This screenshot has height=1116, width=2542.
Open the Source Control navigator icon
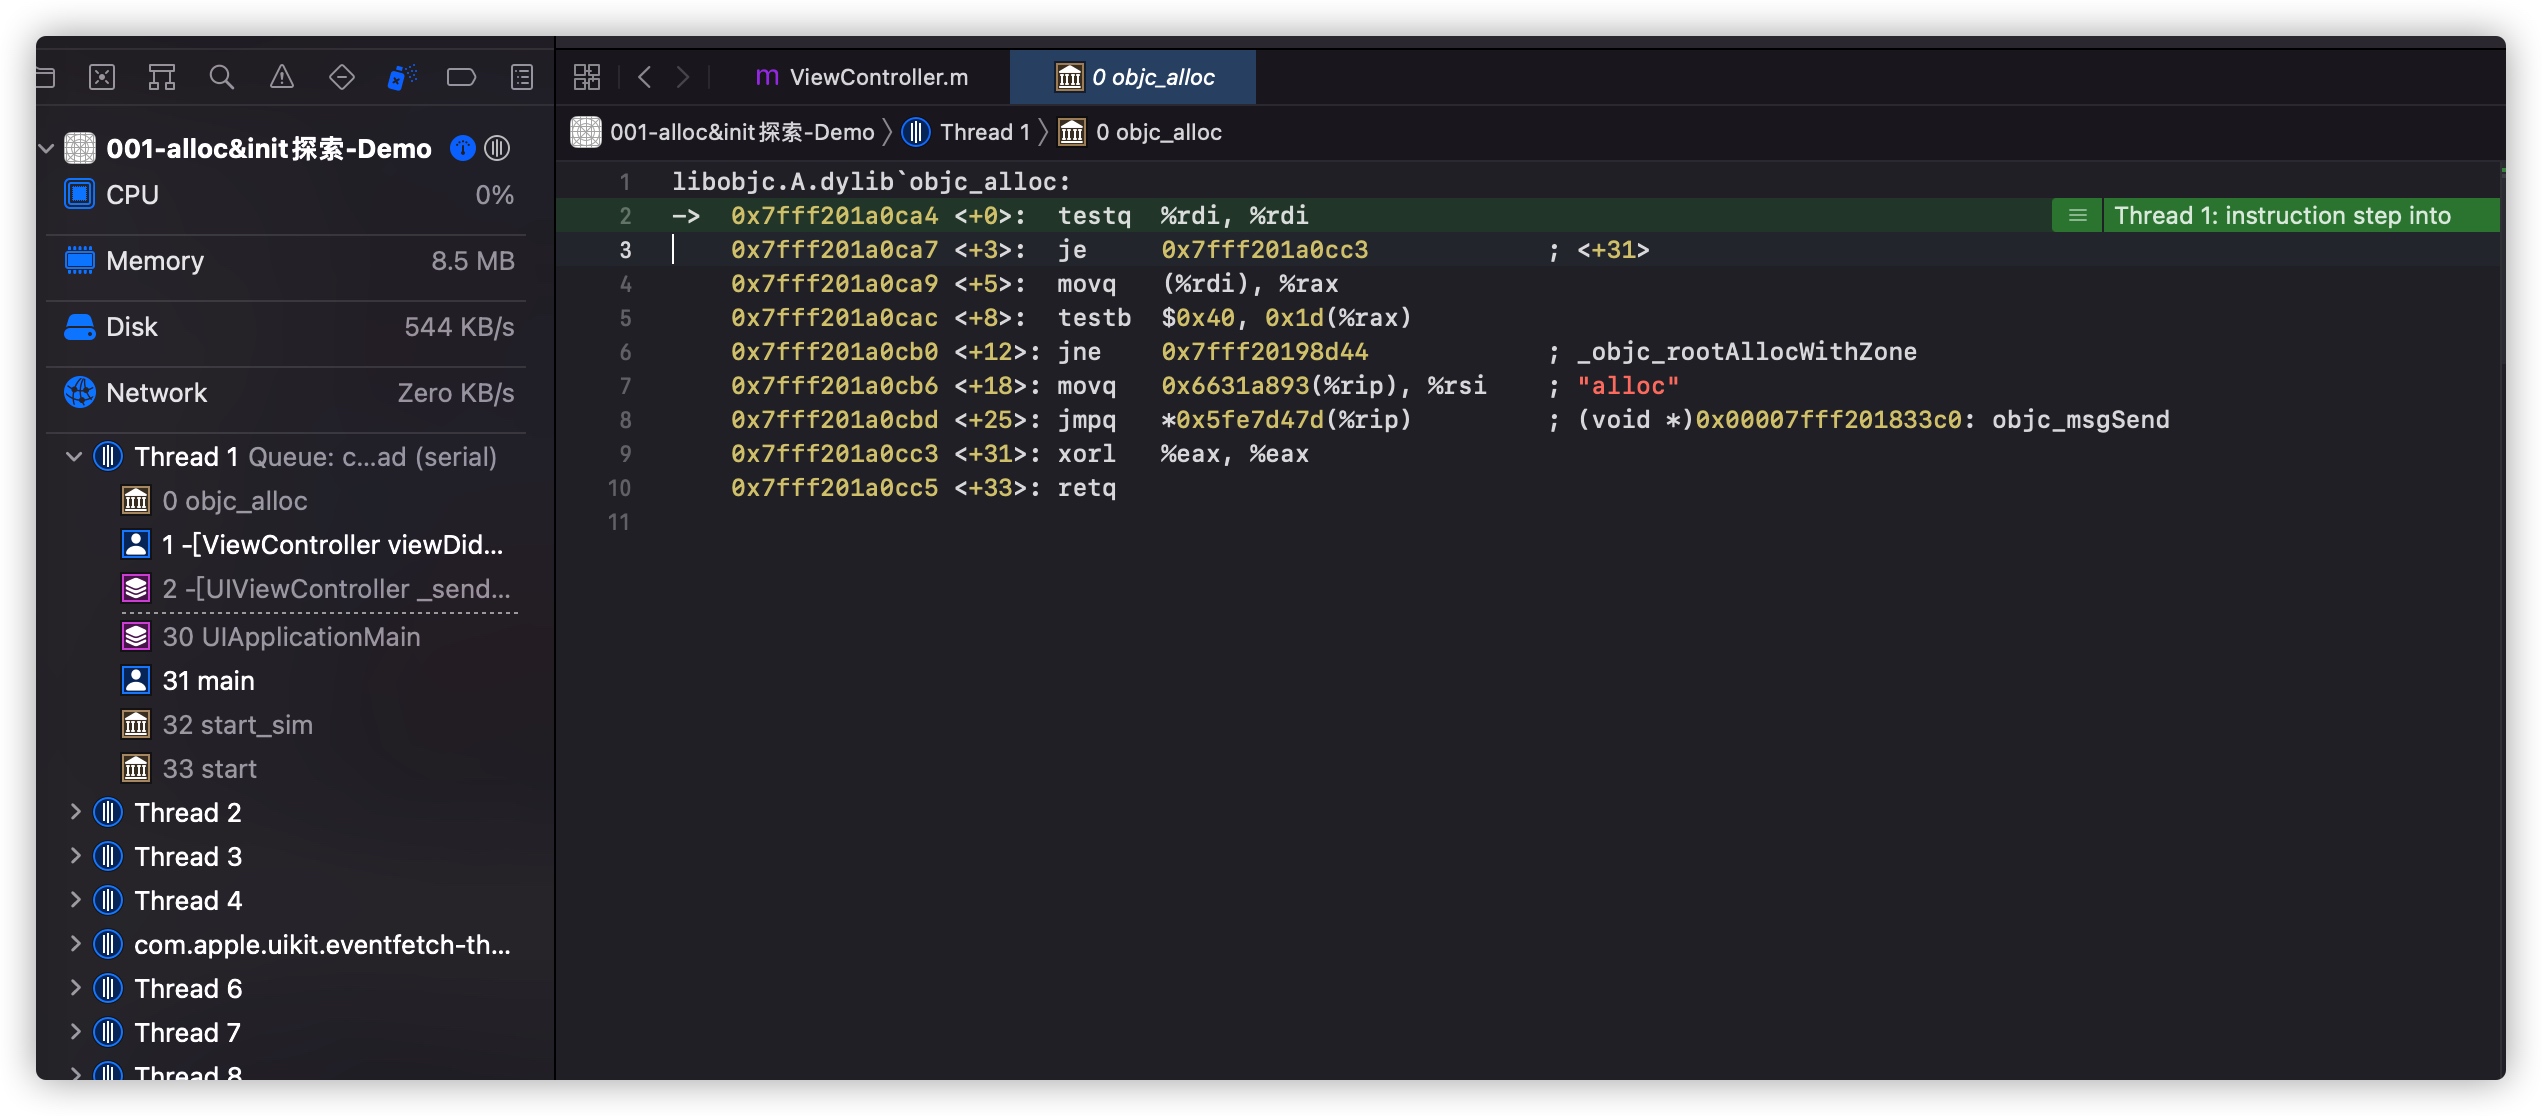click(x=102, y=77)
